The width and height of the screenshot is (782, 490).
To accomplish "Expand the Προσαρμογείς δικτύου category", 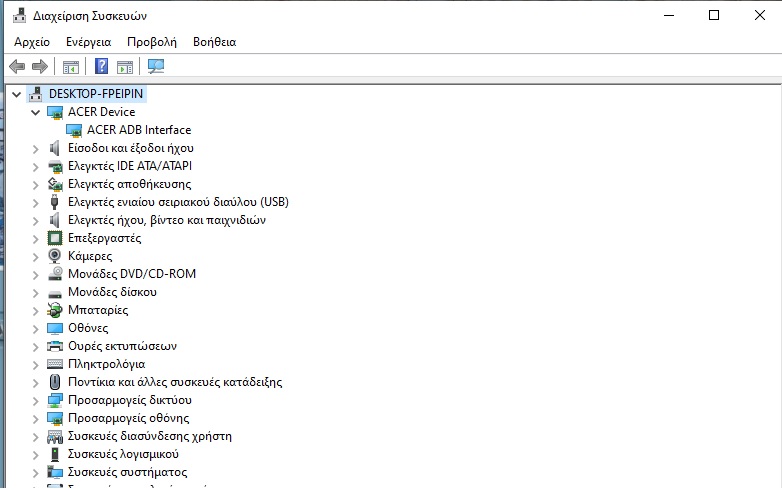I will (x=36, y=400).
